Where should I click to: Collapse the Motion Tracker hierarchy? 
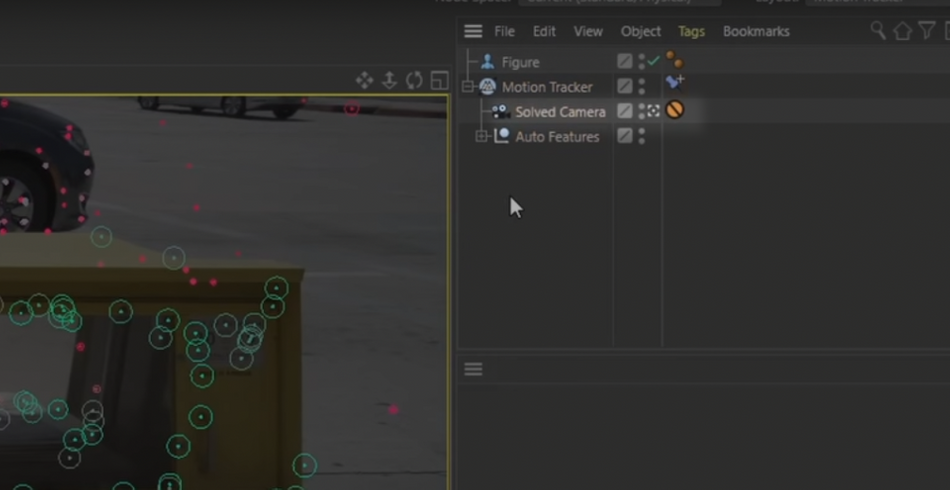(467, 87)
